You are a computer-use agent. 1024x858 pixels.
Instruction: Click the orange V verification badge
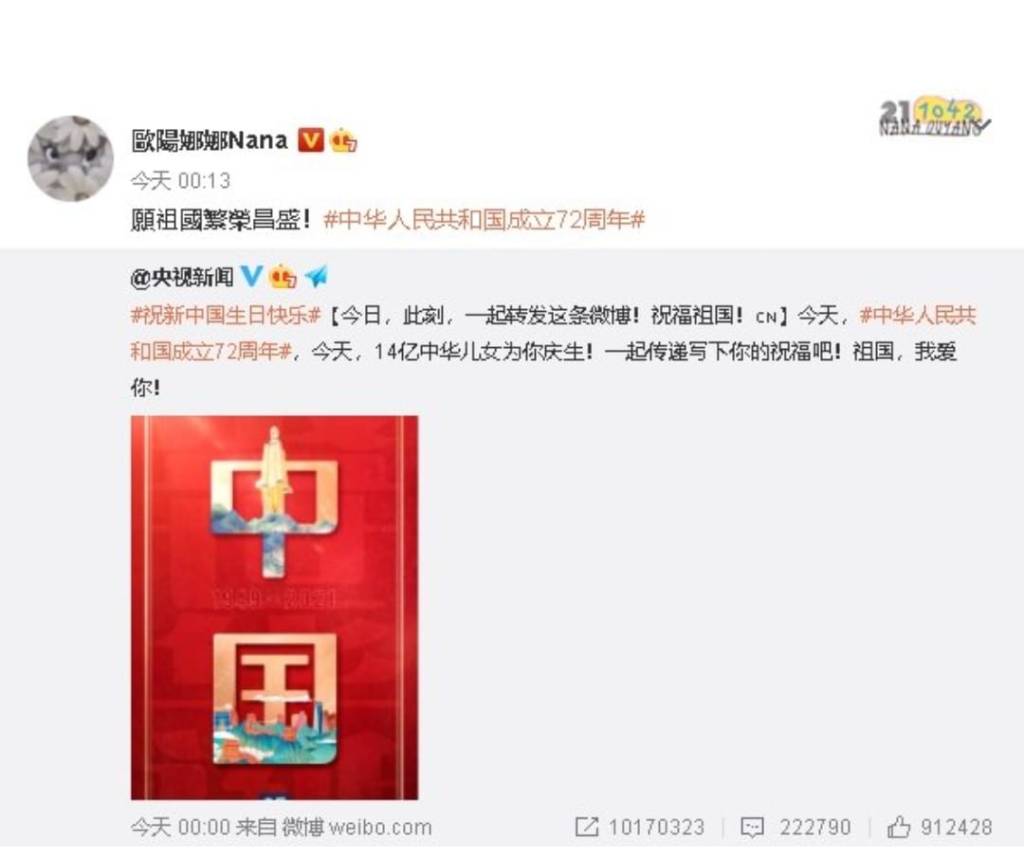coord(310,140)
